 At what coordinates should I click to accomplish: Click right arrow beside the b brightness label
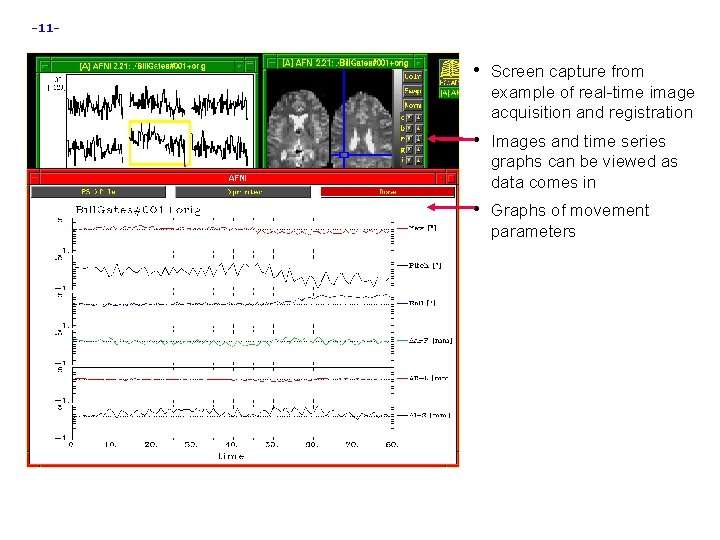coord(419,128)
